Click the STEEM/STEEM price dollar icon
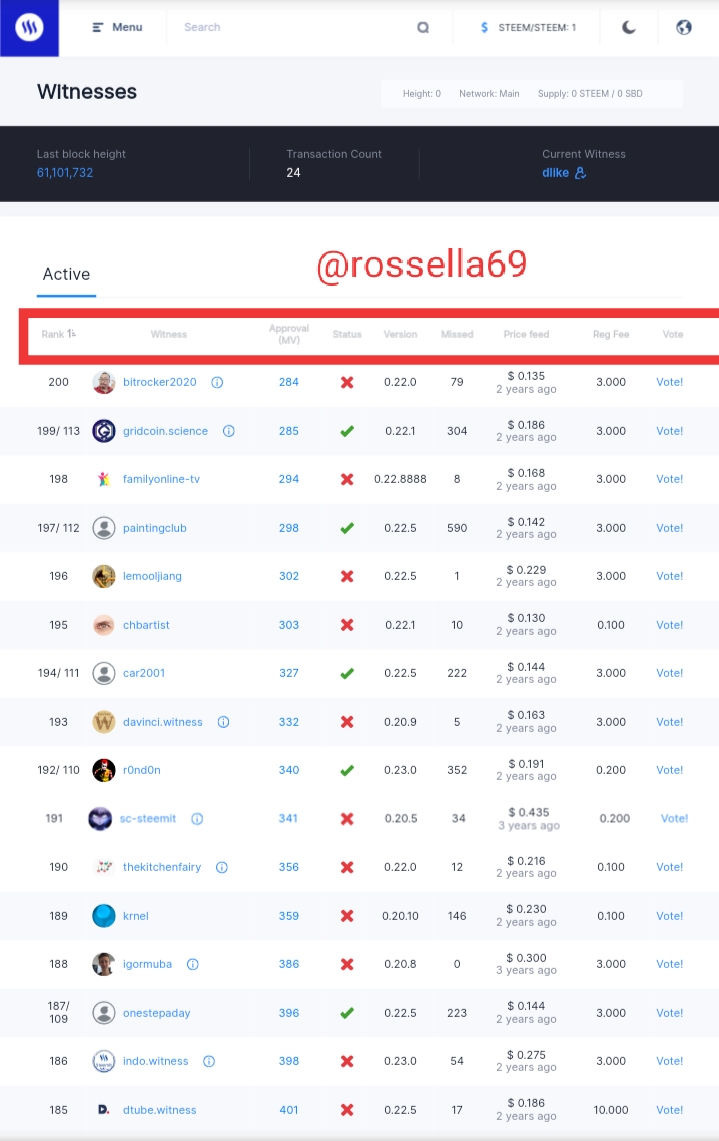The height and width of the screenshot is (1141, 719). [485, 28]
